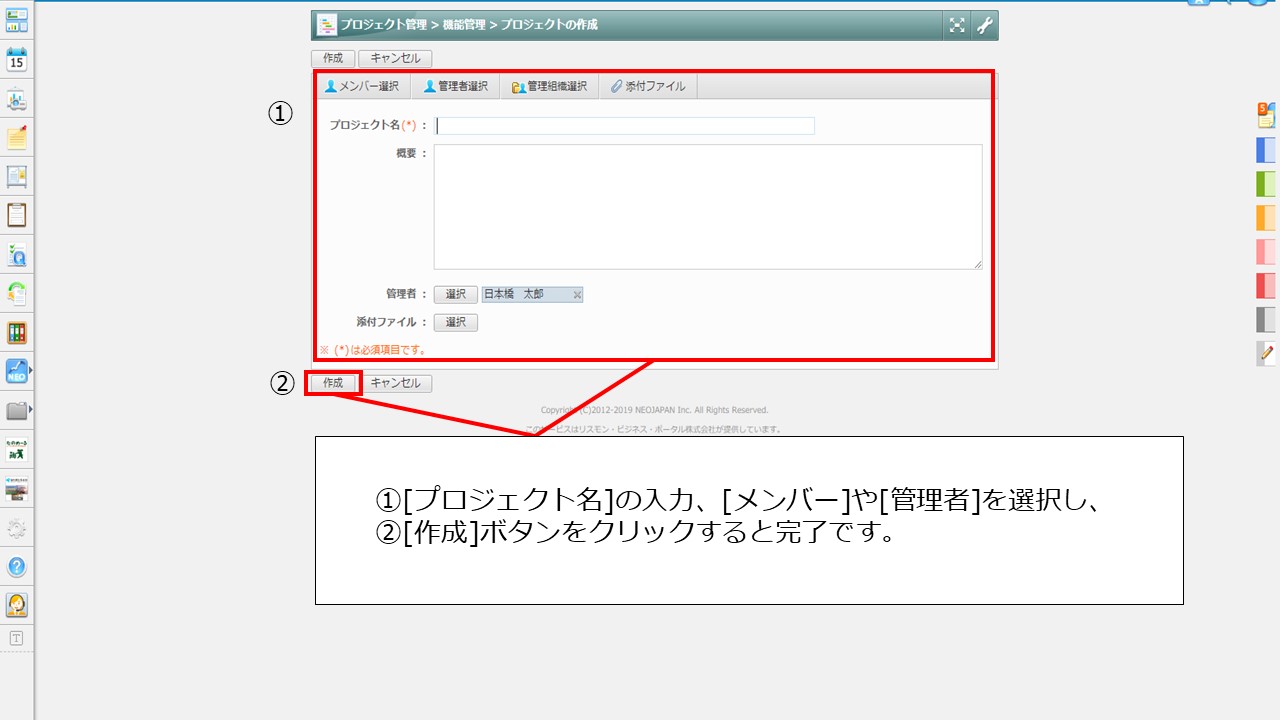This screenshot has height=720, width=1280.
Task: Click the full-screen expand icon in header
Action: 957,25
